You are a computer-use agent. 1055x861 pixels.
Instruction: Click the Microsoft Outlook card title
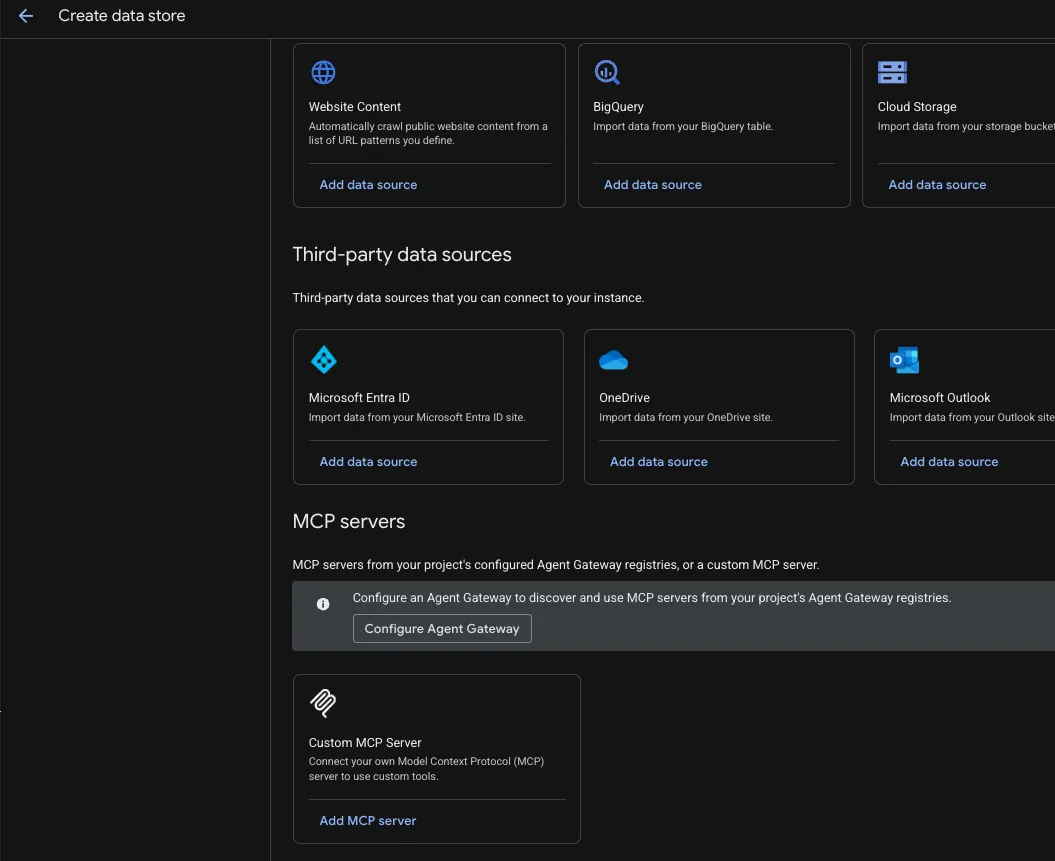940,398
